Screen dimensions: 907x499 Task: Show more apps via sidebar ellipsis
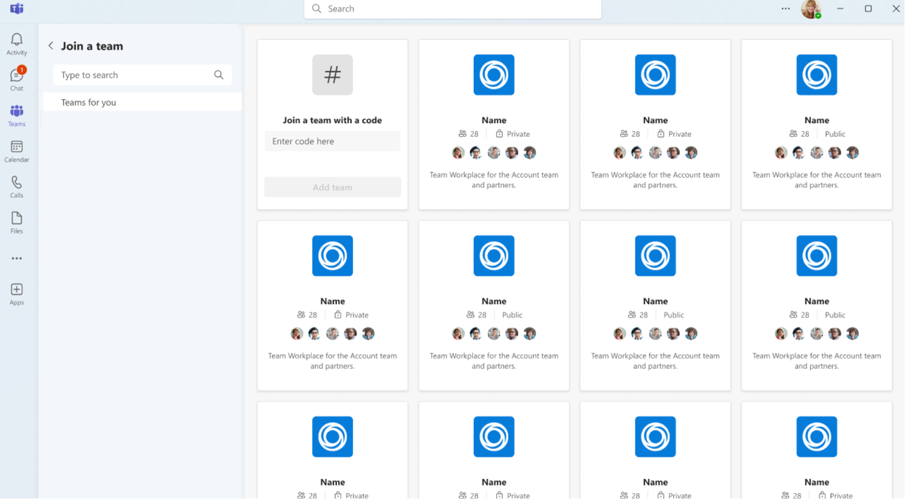(17, 258)
